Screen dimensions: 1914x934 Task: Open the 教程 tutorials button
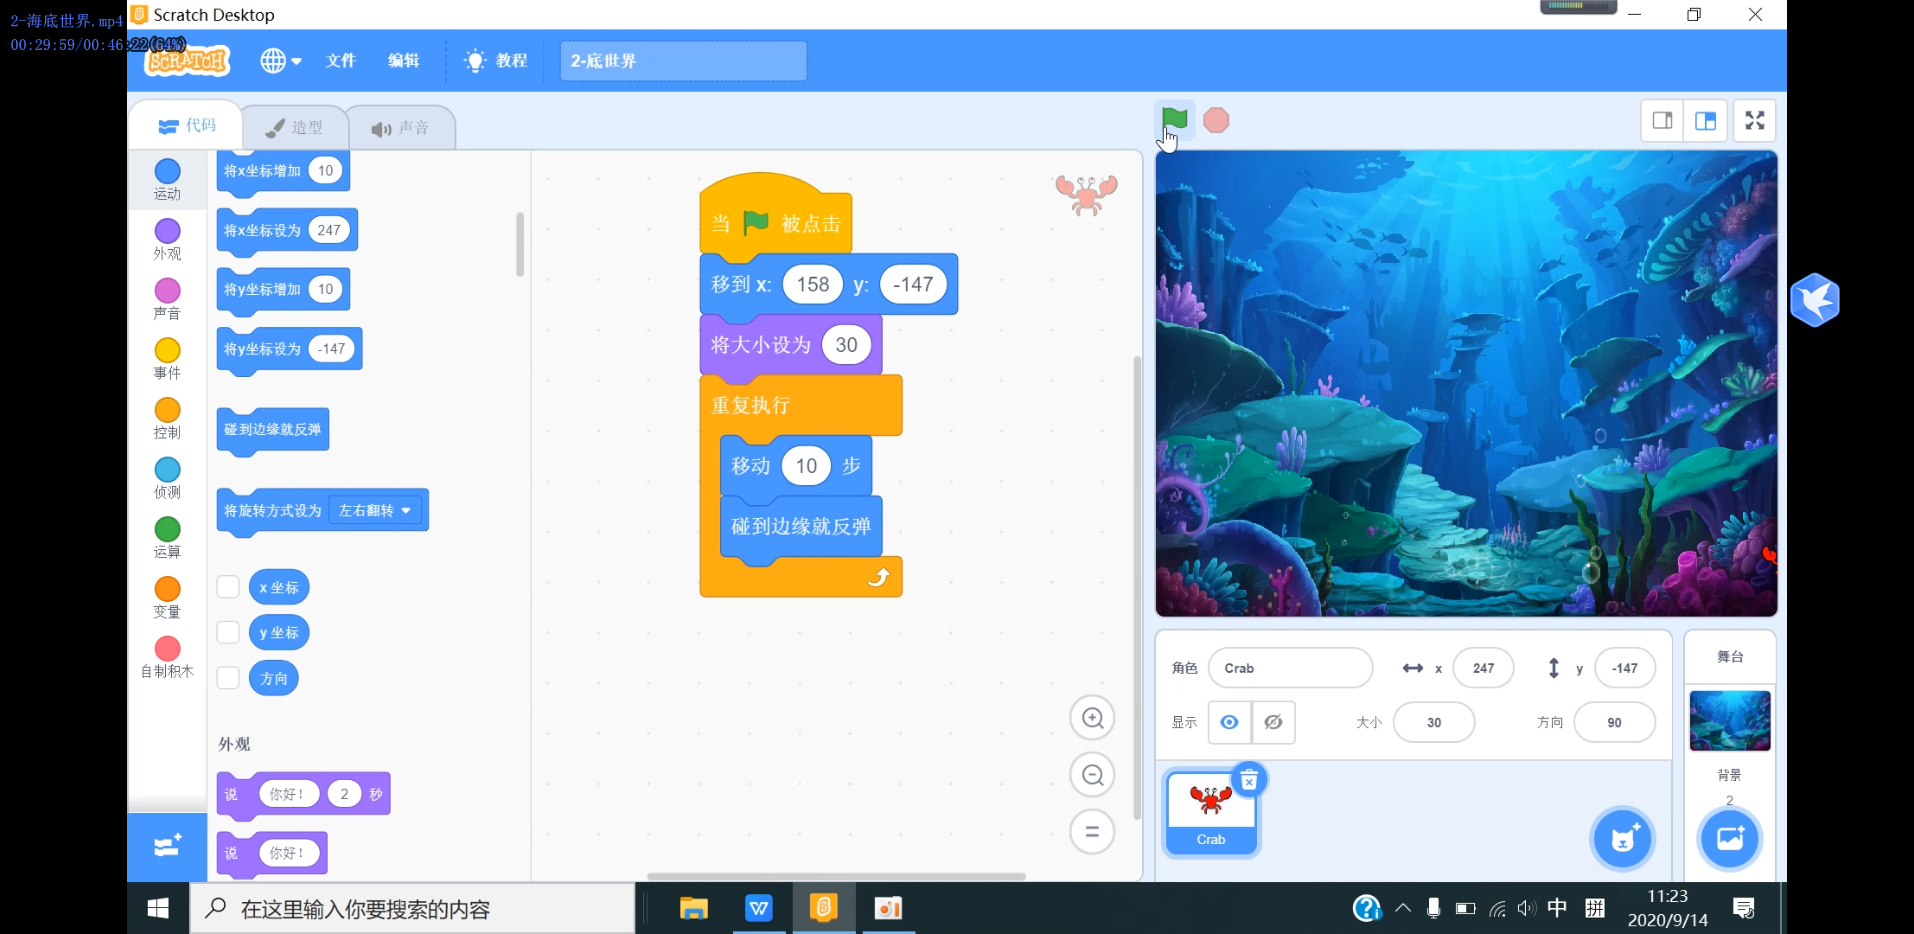pos(496,61)
